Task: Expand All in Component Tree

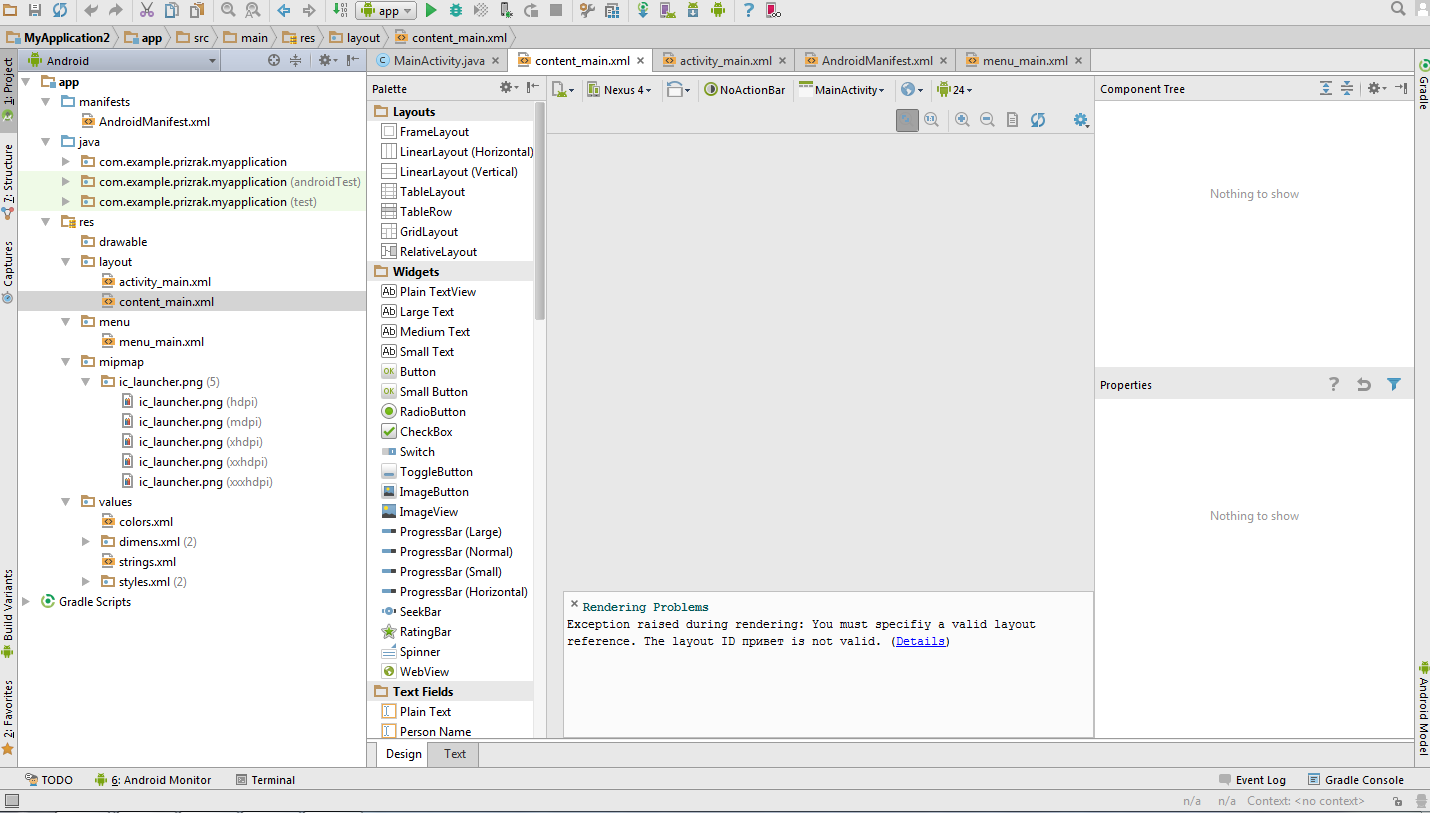Action: (1326, 88)
